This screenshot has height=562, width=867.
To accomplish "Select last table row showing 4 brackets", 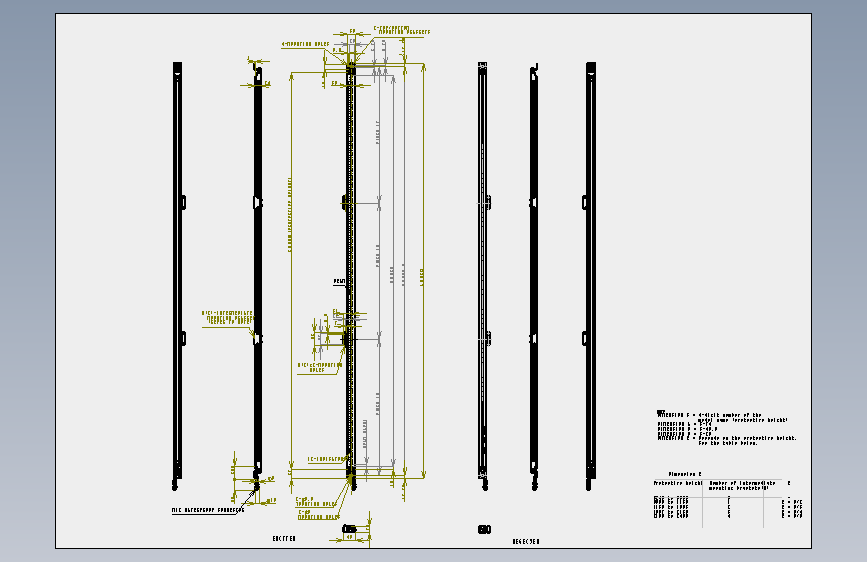I will (x=728, y=516).
